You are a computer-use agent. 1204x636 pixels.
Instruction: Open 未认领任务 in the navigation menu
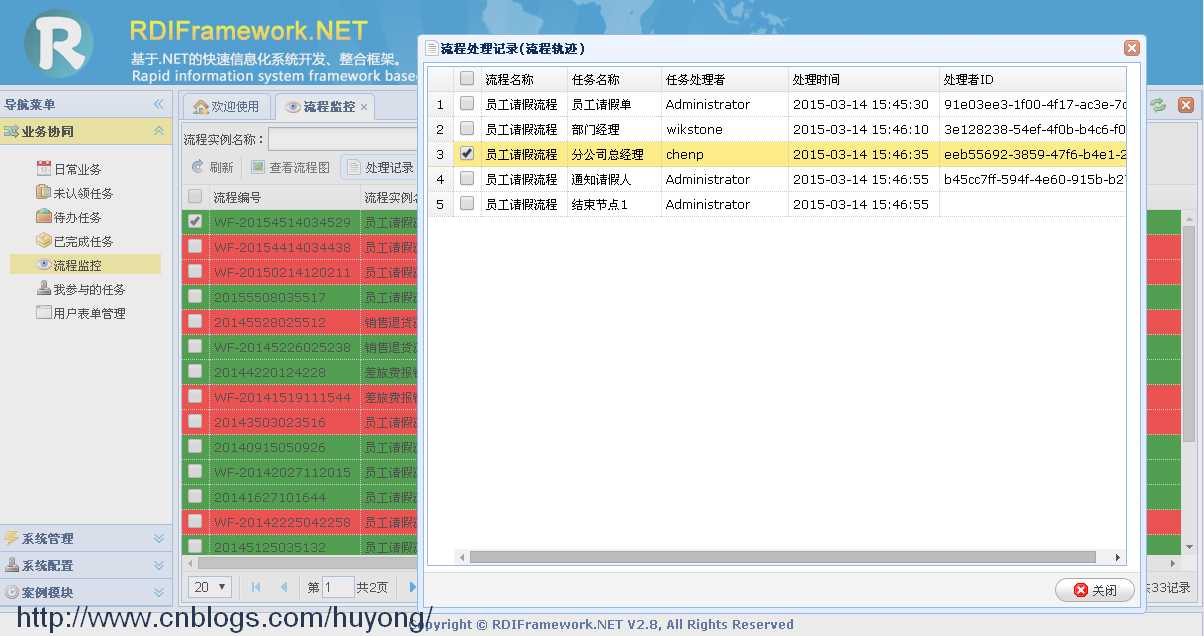(x=83, y=194)
